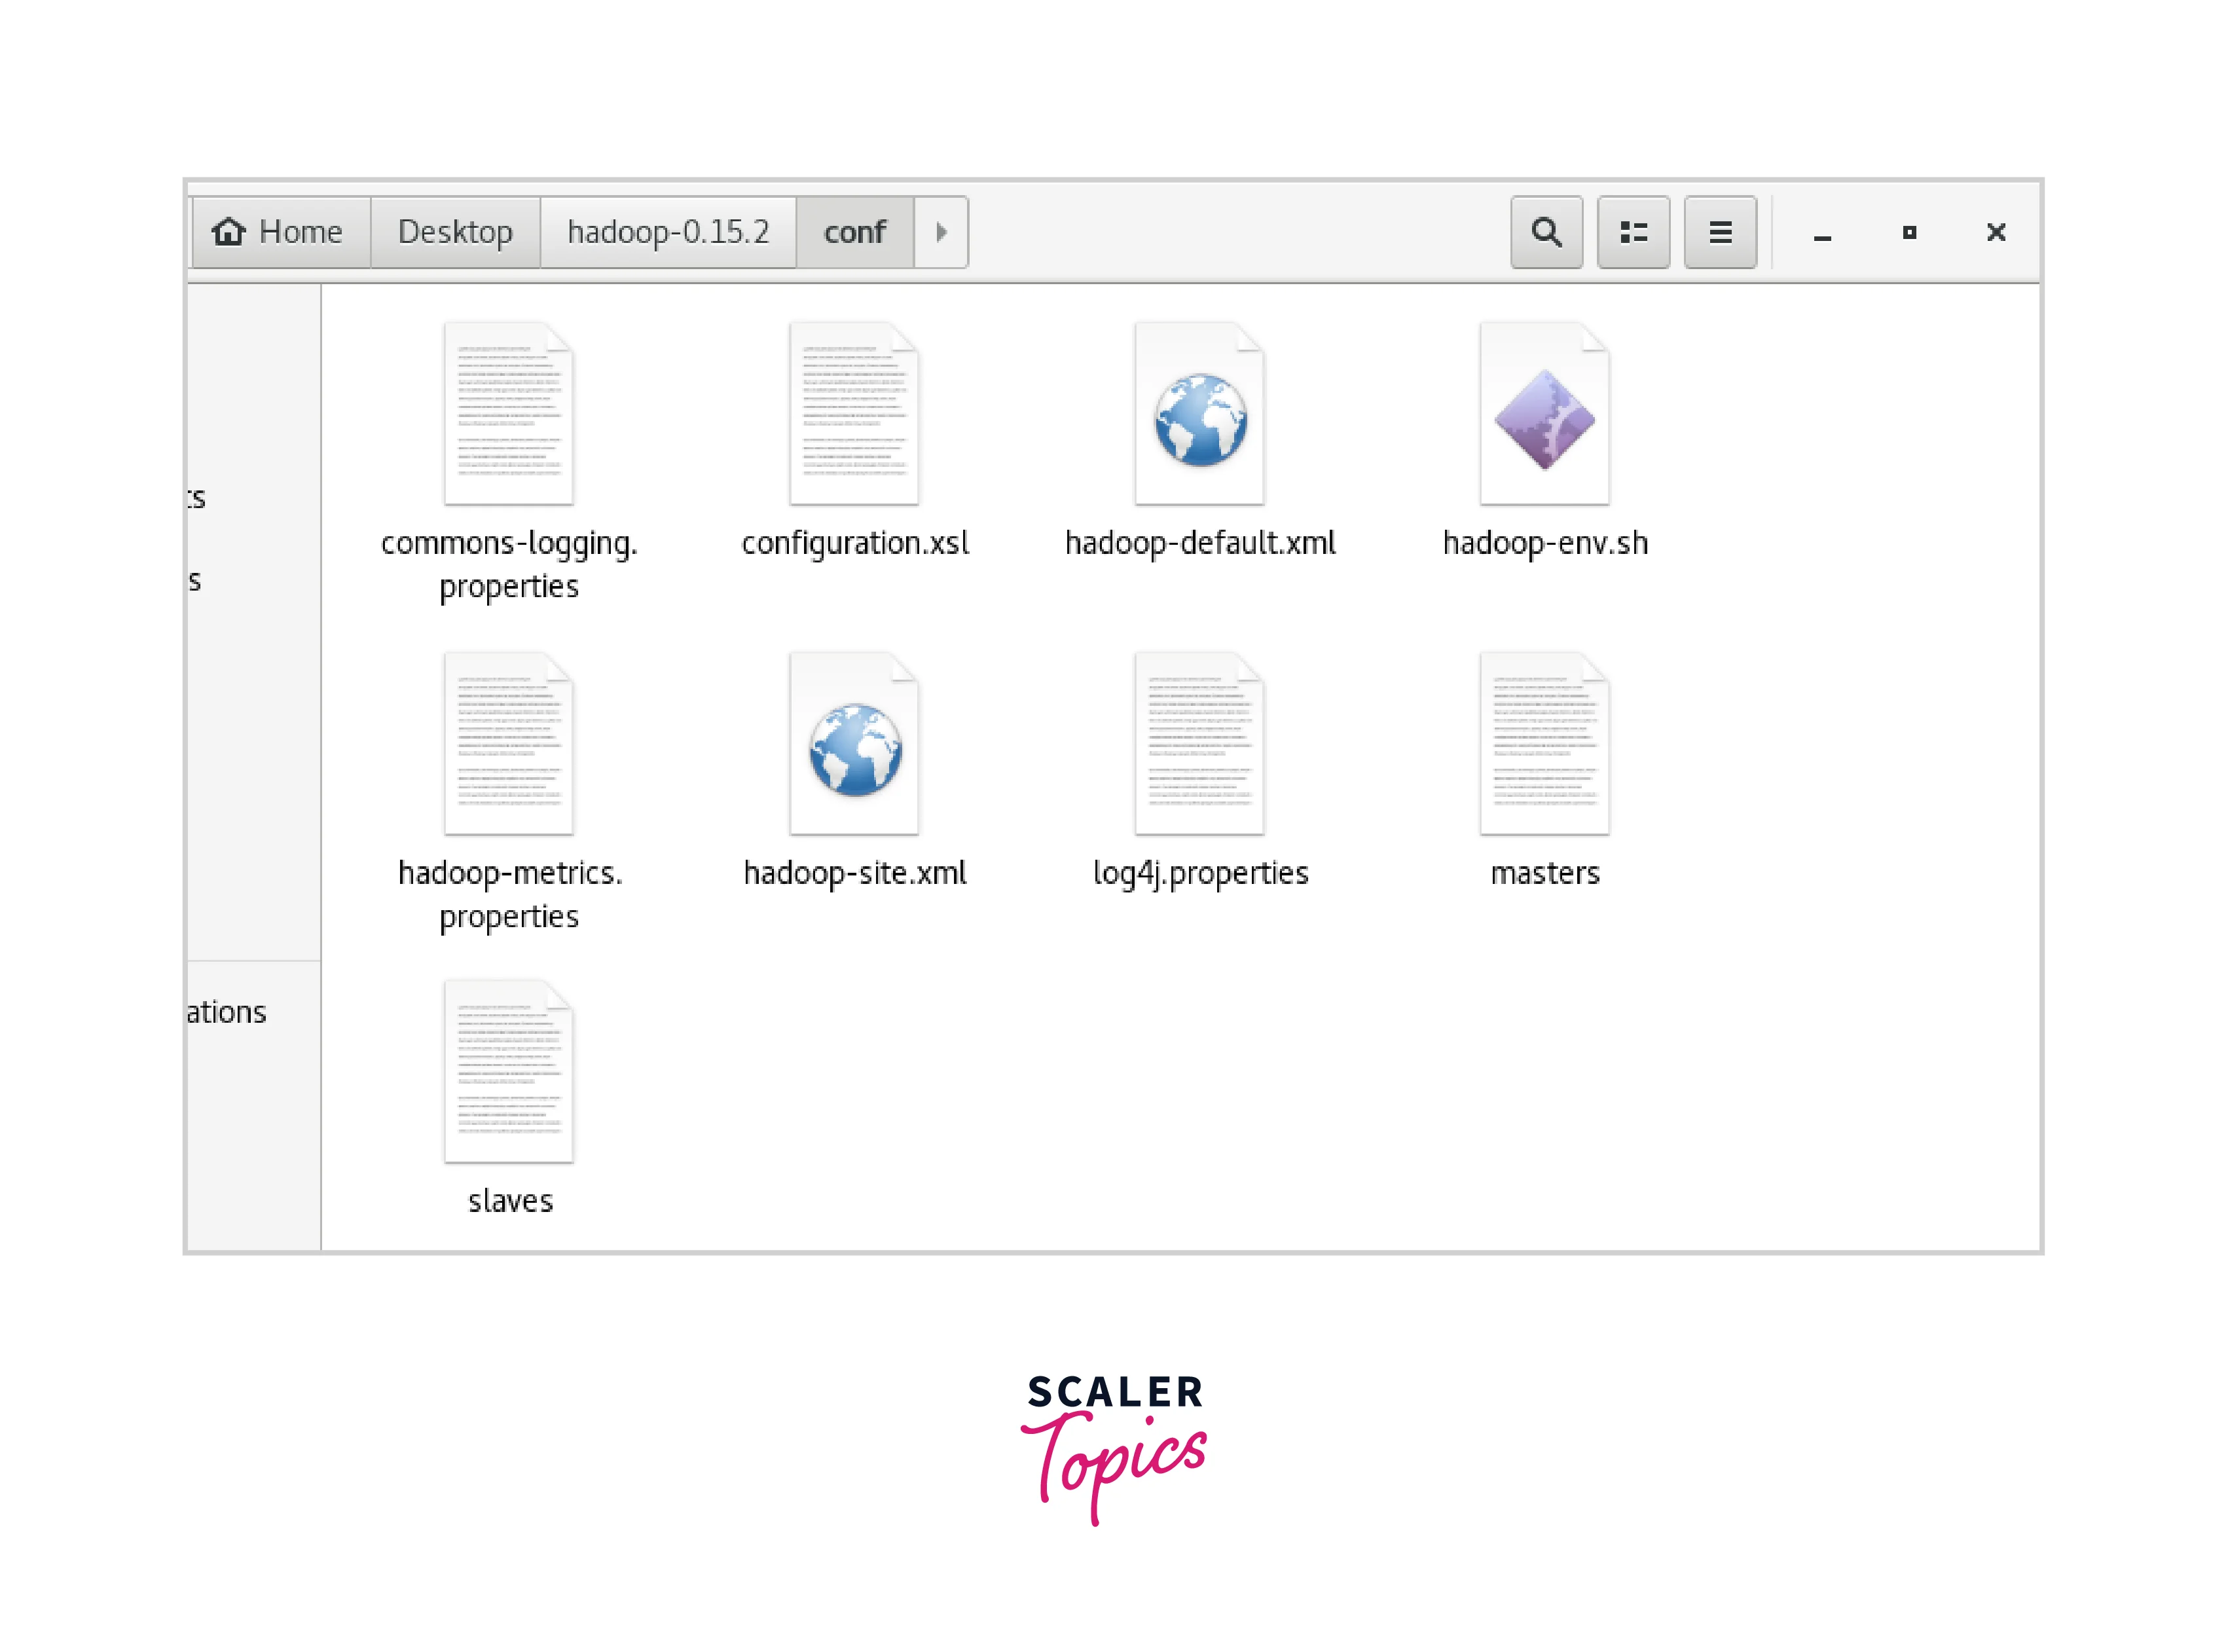Viewport: 2228px width, 1652px height.
Task: Open the search magnifier button
Action: coord(1546,232)
